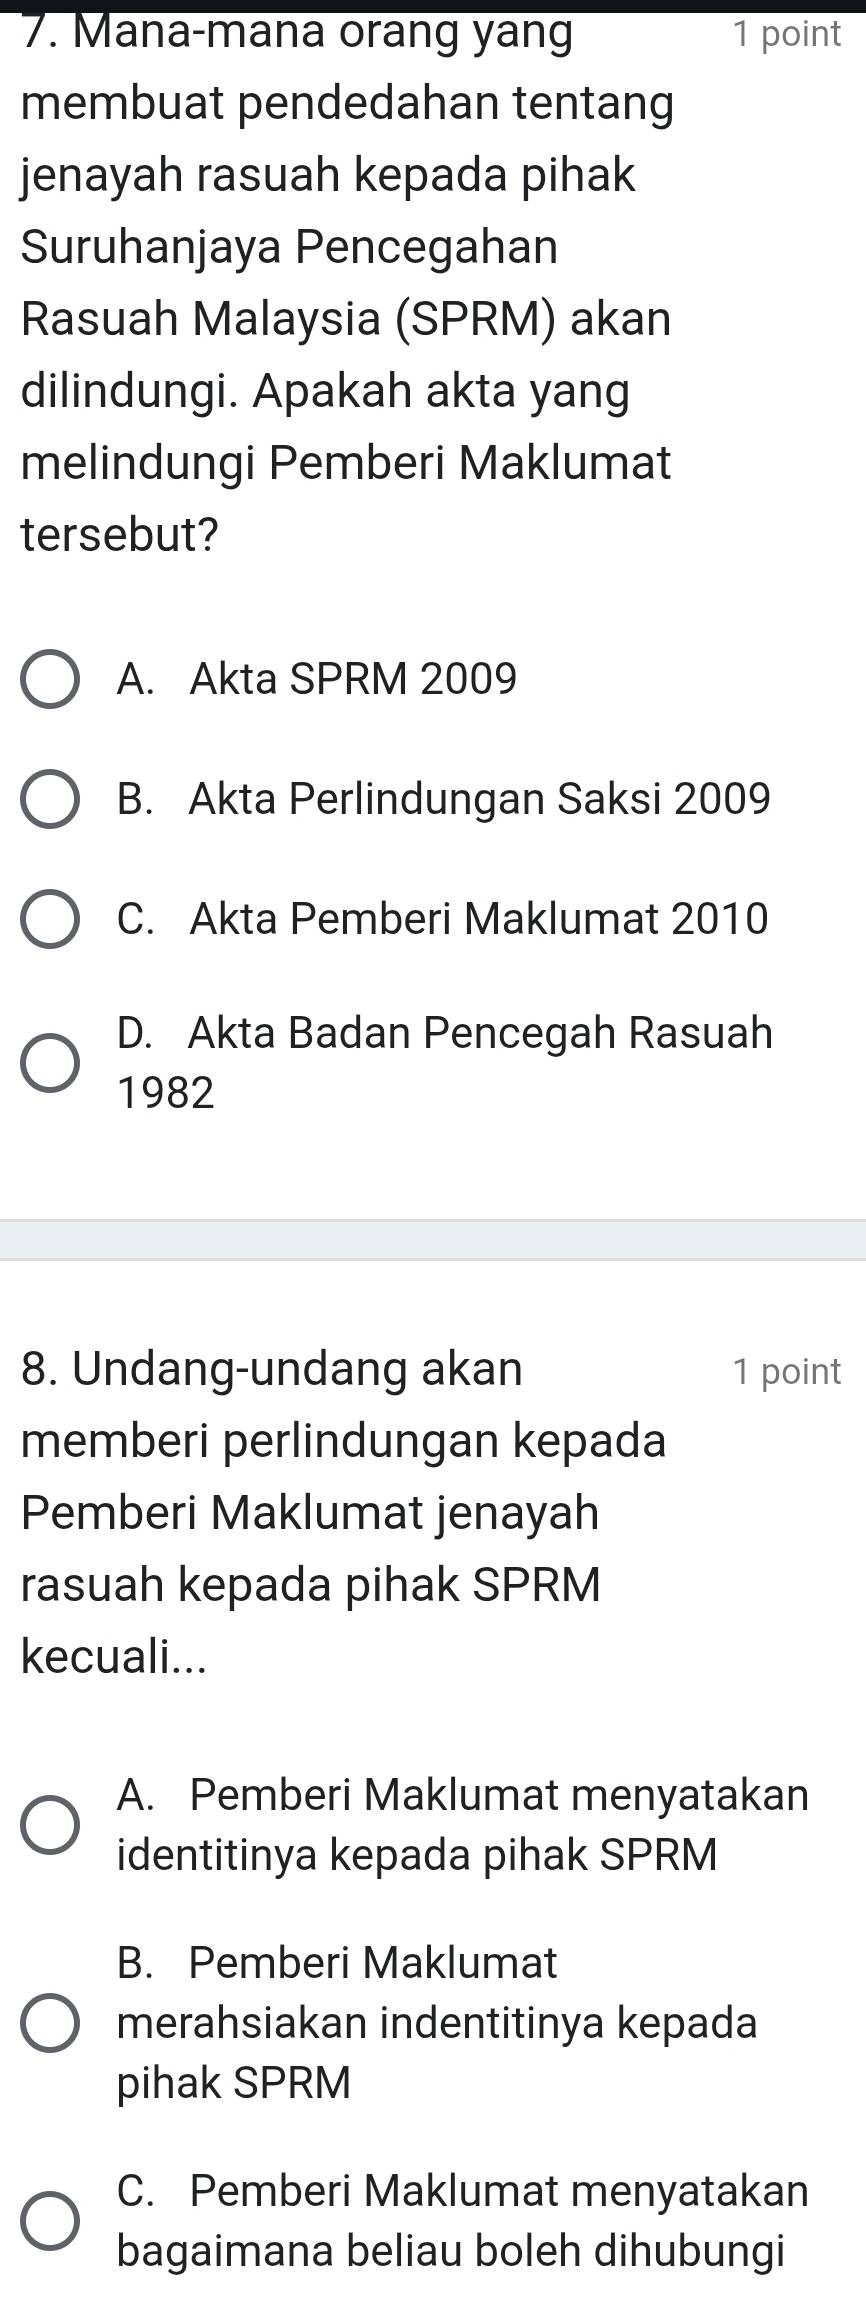This screenshot has height=2306, width=866.
Task: Select radio for 'Pemberi Maklumat menyatakan identitinya'
Action: 49,1824
